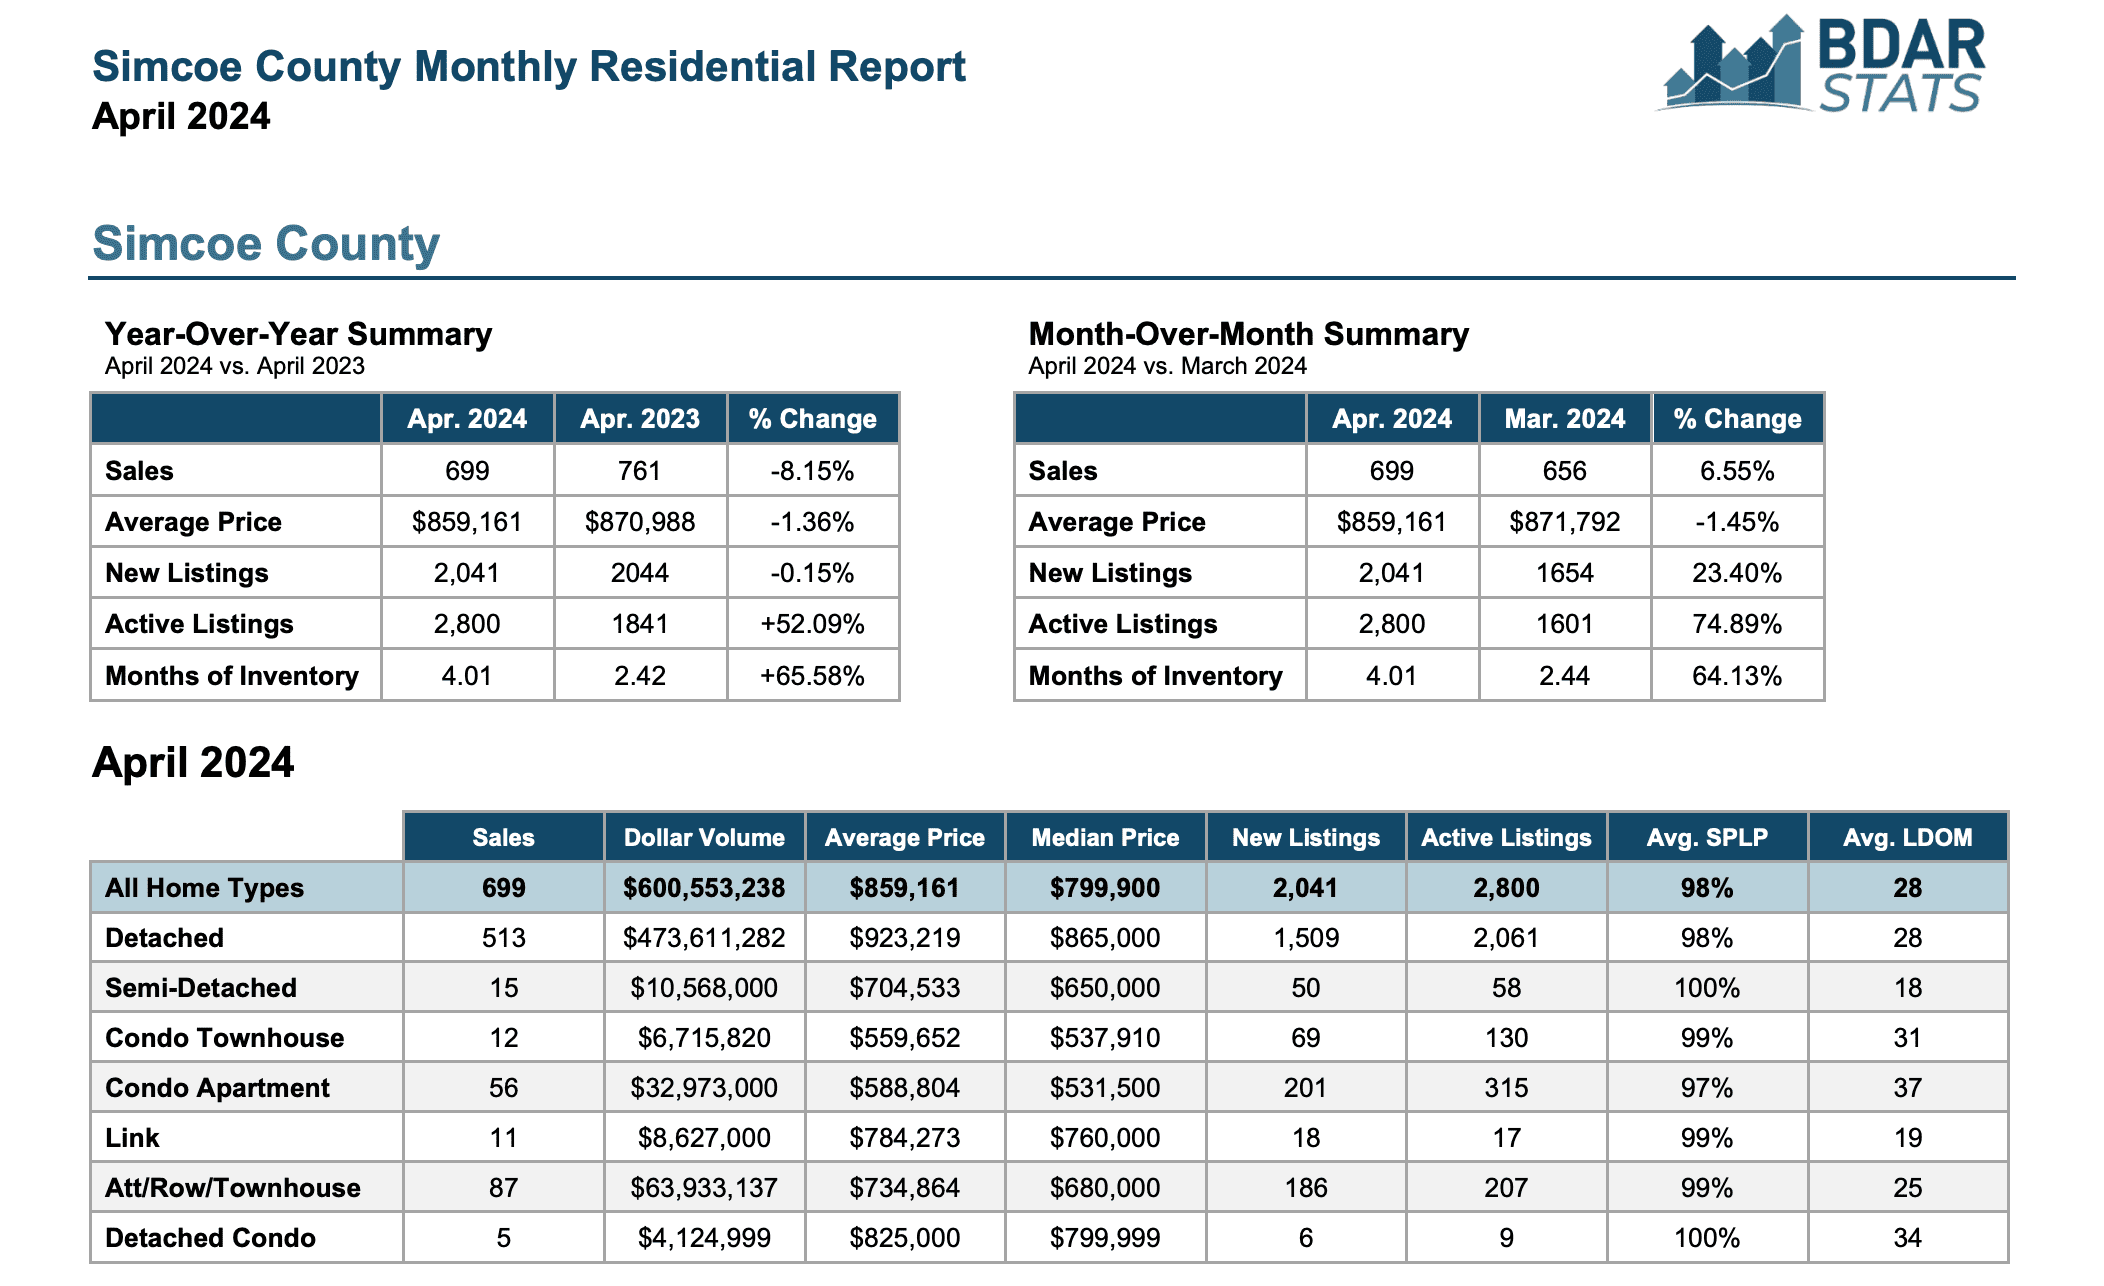
Task: Click the 'Apr. 2023' column header
Action: [640, 419]
